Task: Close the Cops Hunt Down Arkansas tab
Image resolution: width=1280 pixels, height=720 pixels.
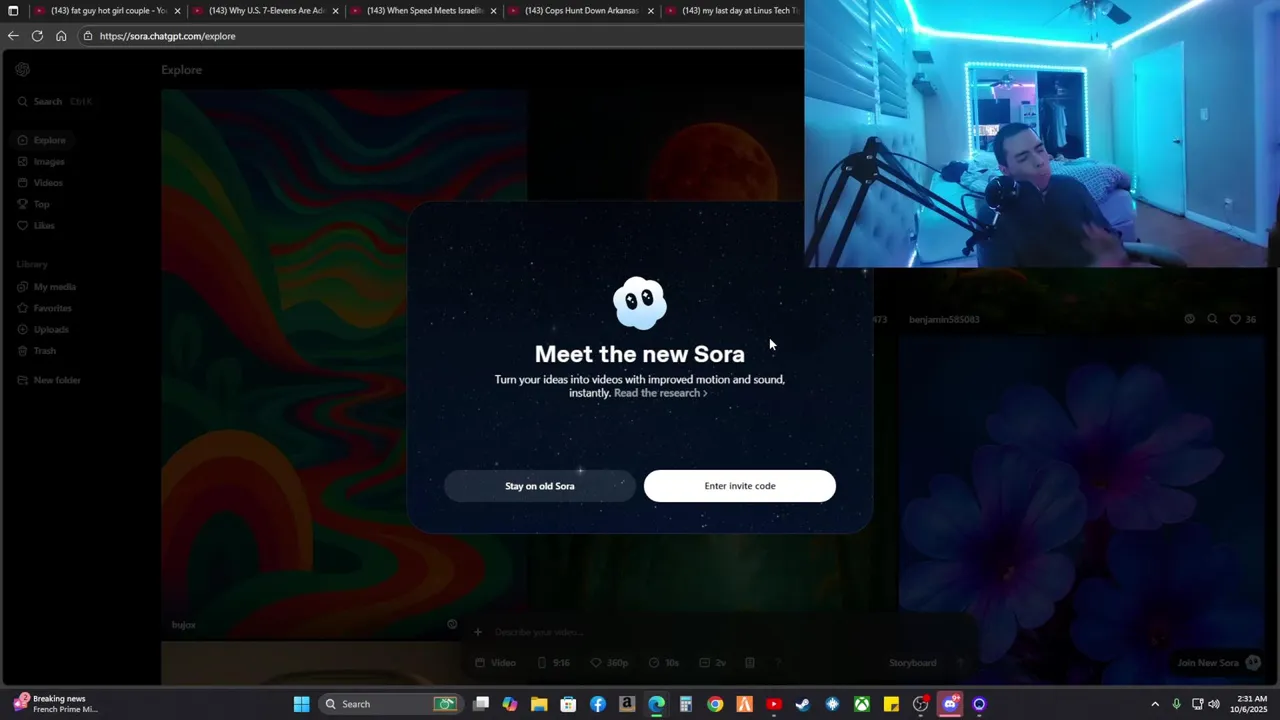Action: click(x=651, y=11)
